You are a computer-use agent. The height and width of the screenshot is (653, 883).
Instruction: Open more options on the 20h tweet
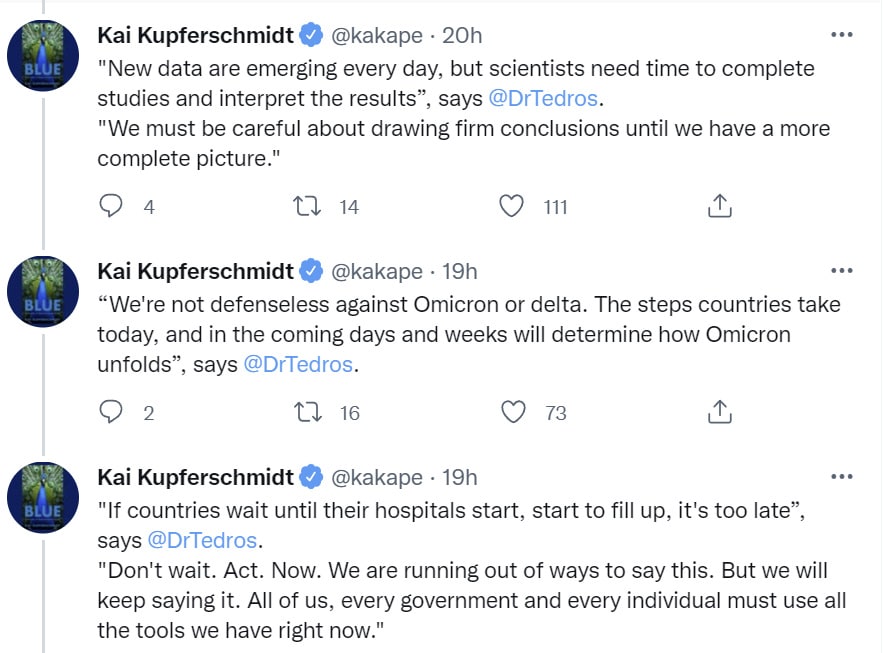point(842,35)
